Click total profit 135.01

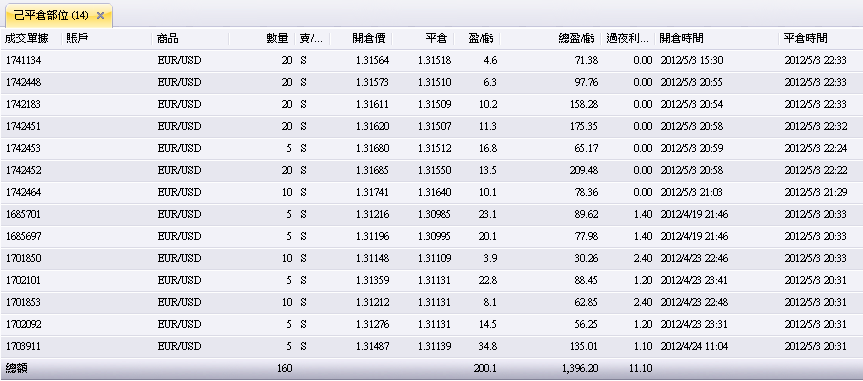(583, 347)
